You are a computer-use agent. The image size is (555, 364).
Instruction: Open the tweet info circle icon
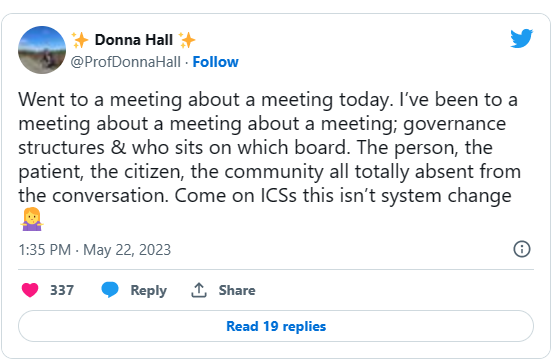[522, 249]
